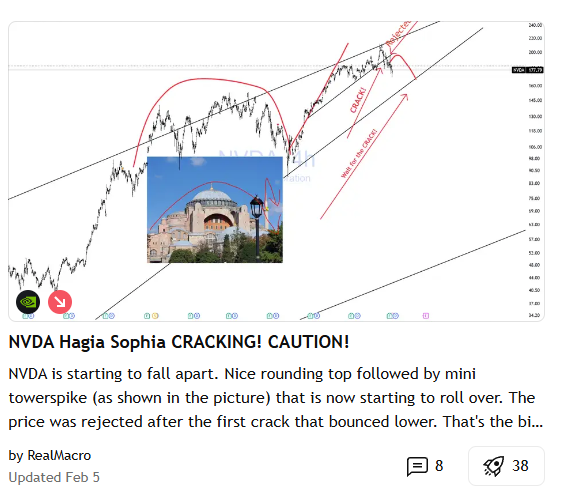
Task: Click the 34.20 bottom price axis label
Action: (534, 315)
